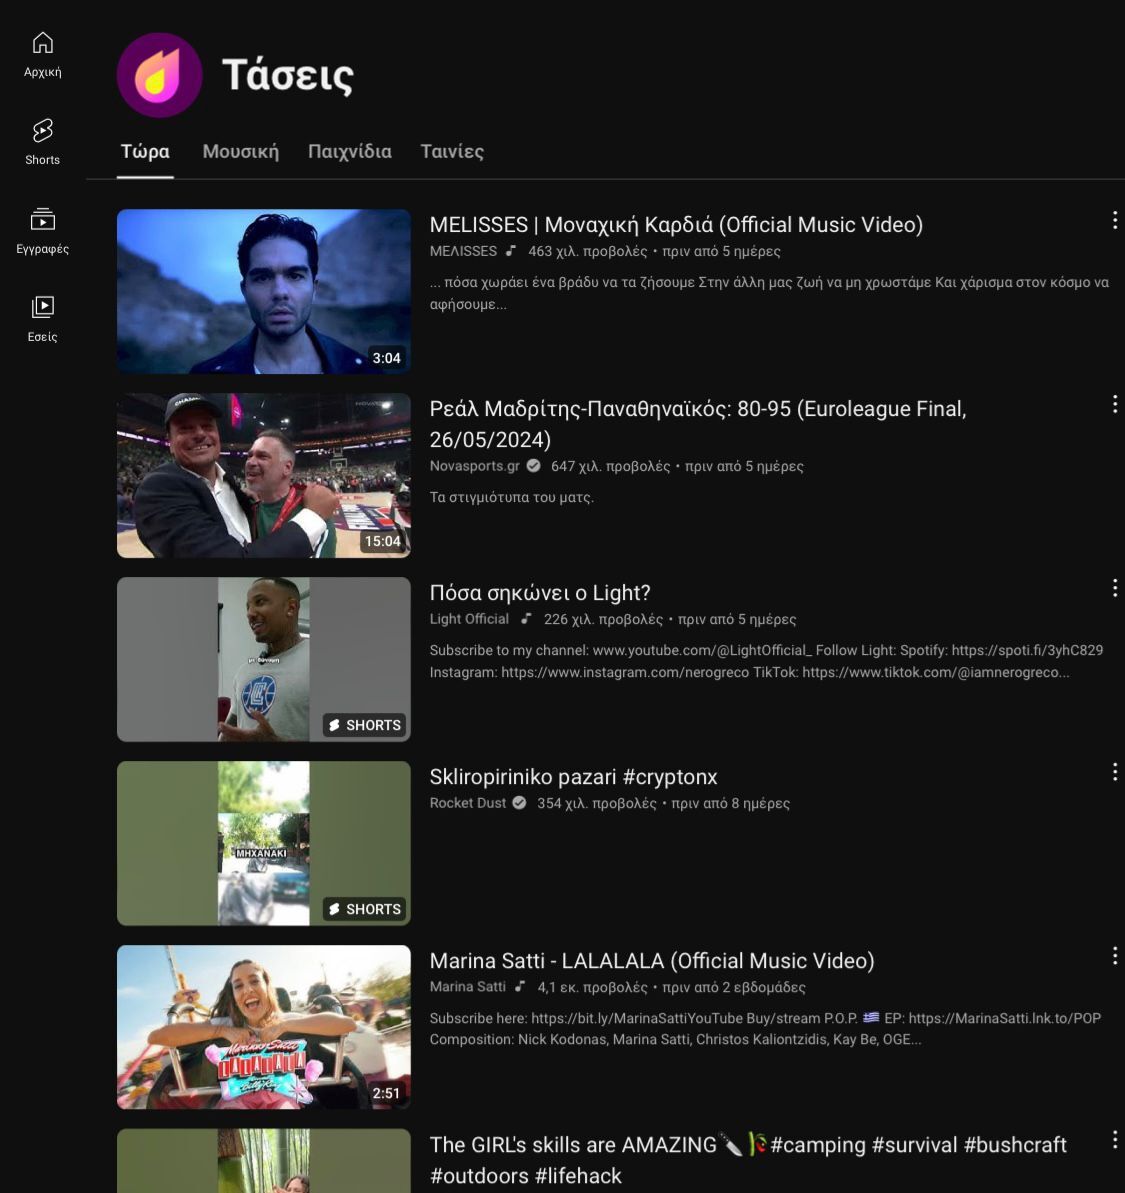This screenshot has height=1193, width=1125.
Task: Play the Marina Satti LALALALA thumbnail
Action: 264,1027
